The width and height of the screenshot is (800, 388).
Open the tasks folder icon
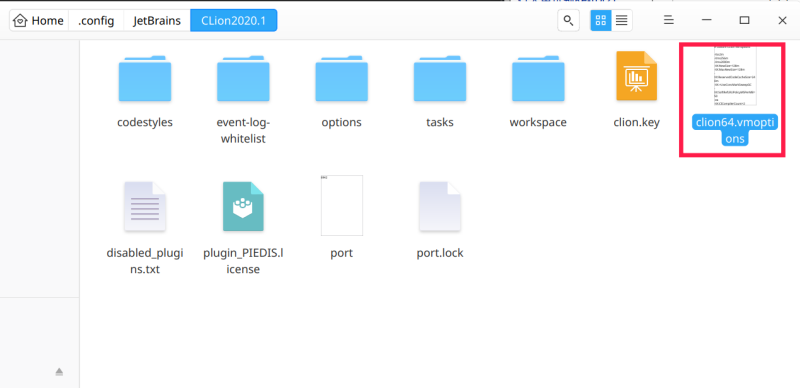pos(440,79)
